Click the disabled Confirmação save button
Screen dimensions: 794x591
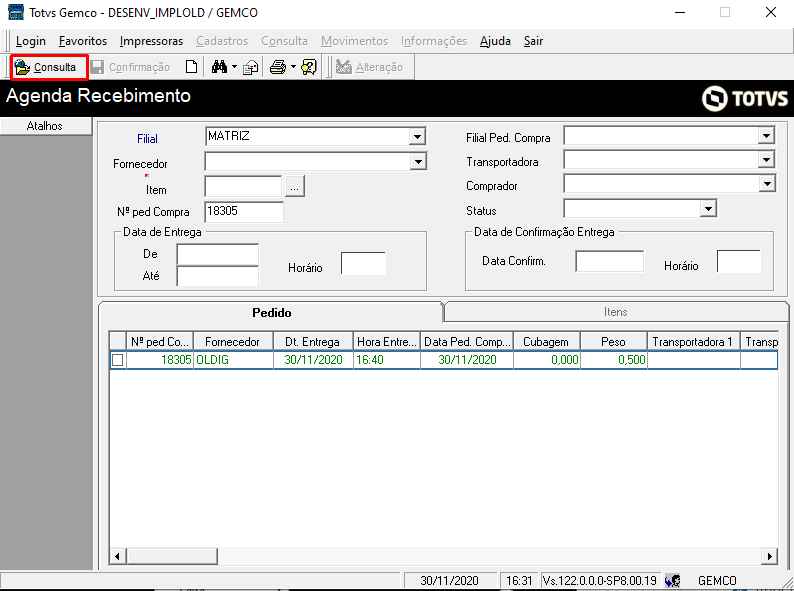[131, 67]
